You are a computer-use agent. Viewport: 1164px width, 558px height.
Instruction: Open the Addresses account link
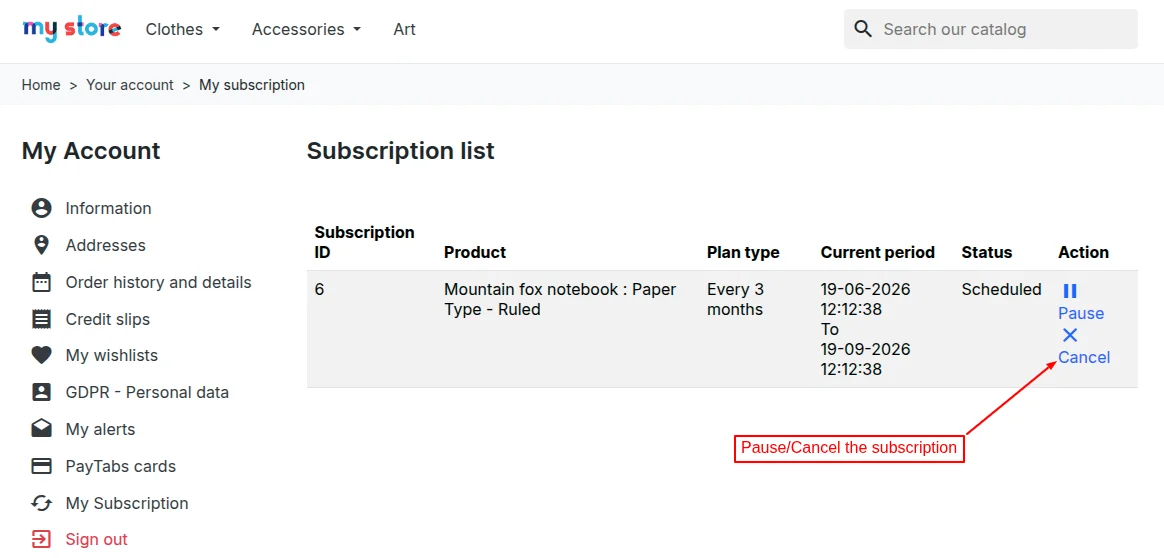[x=105, y=245]
